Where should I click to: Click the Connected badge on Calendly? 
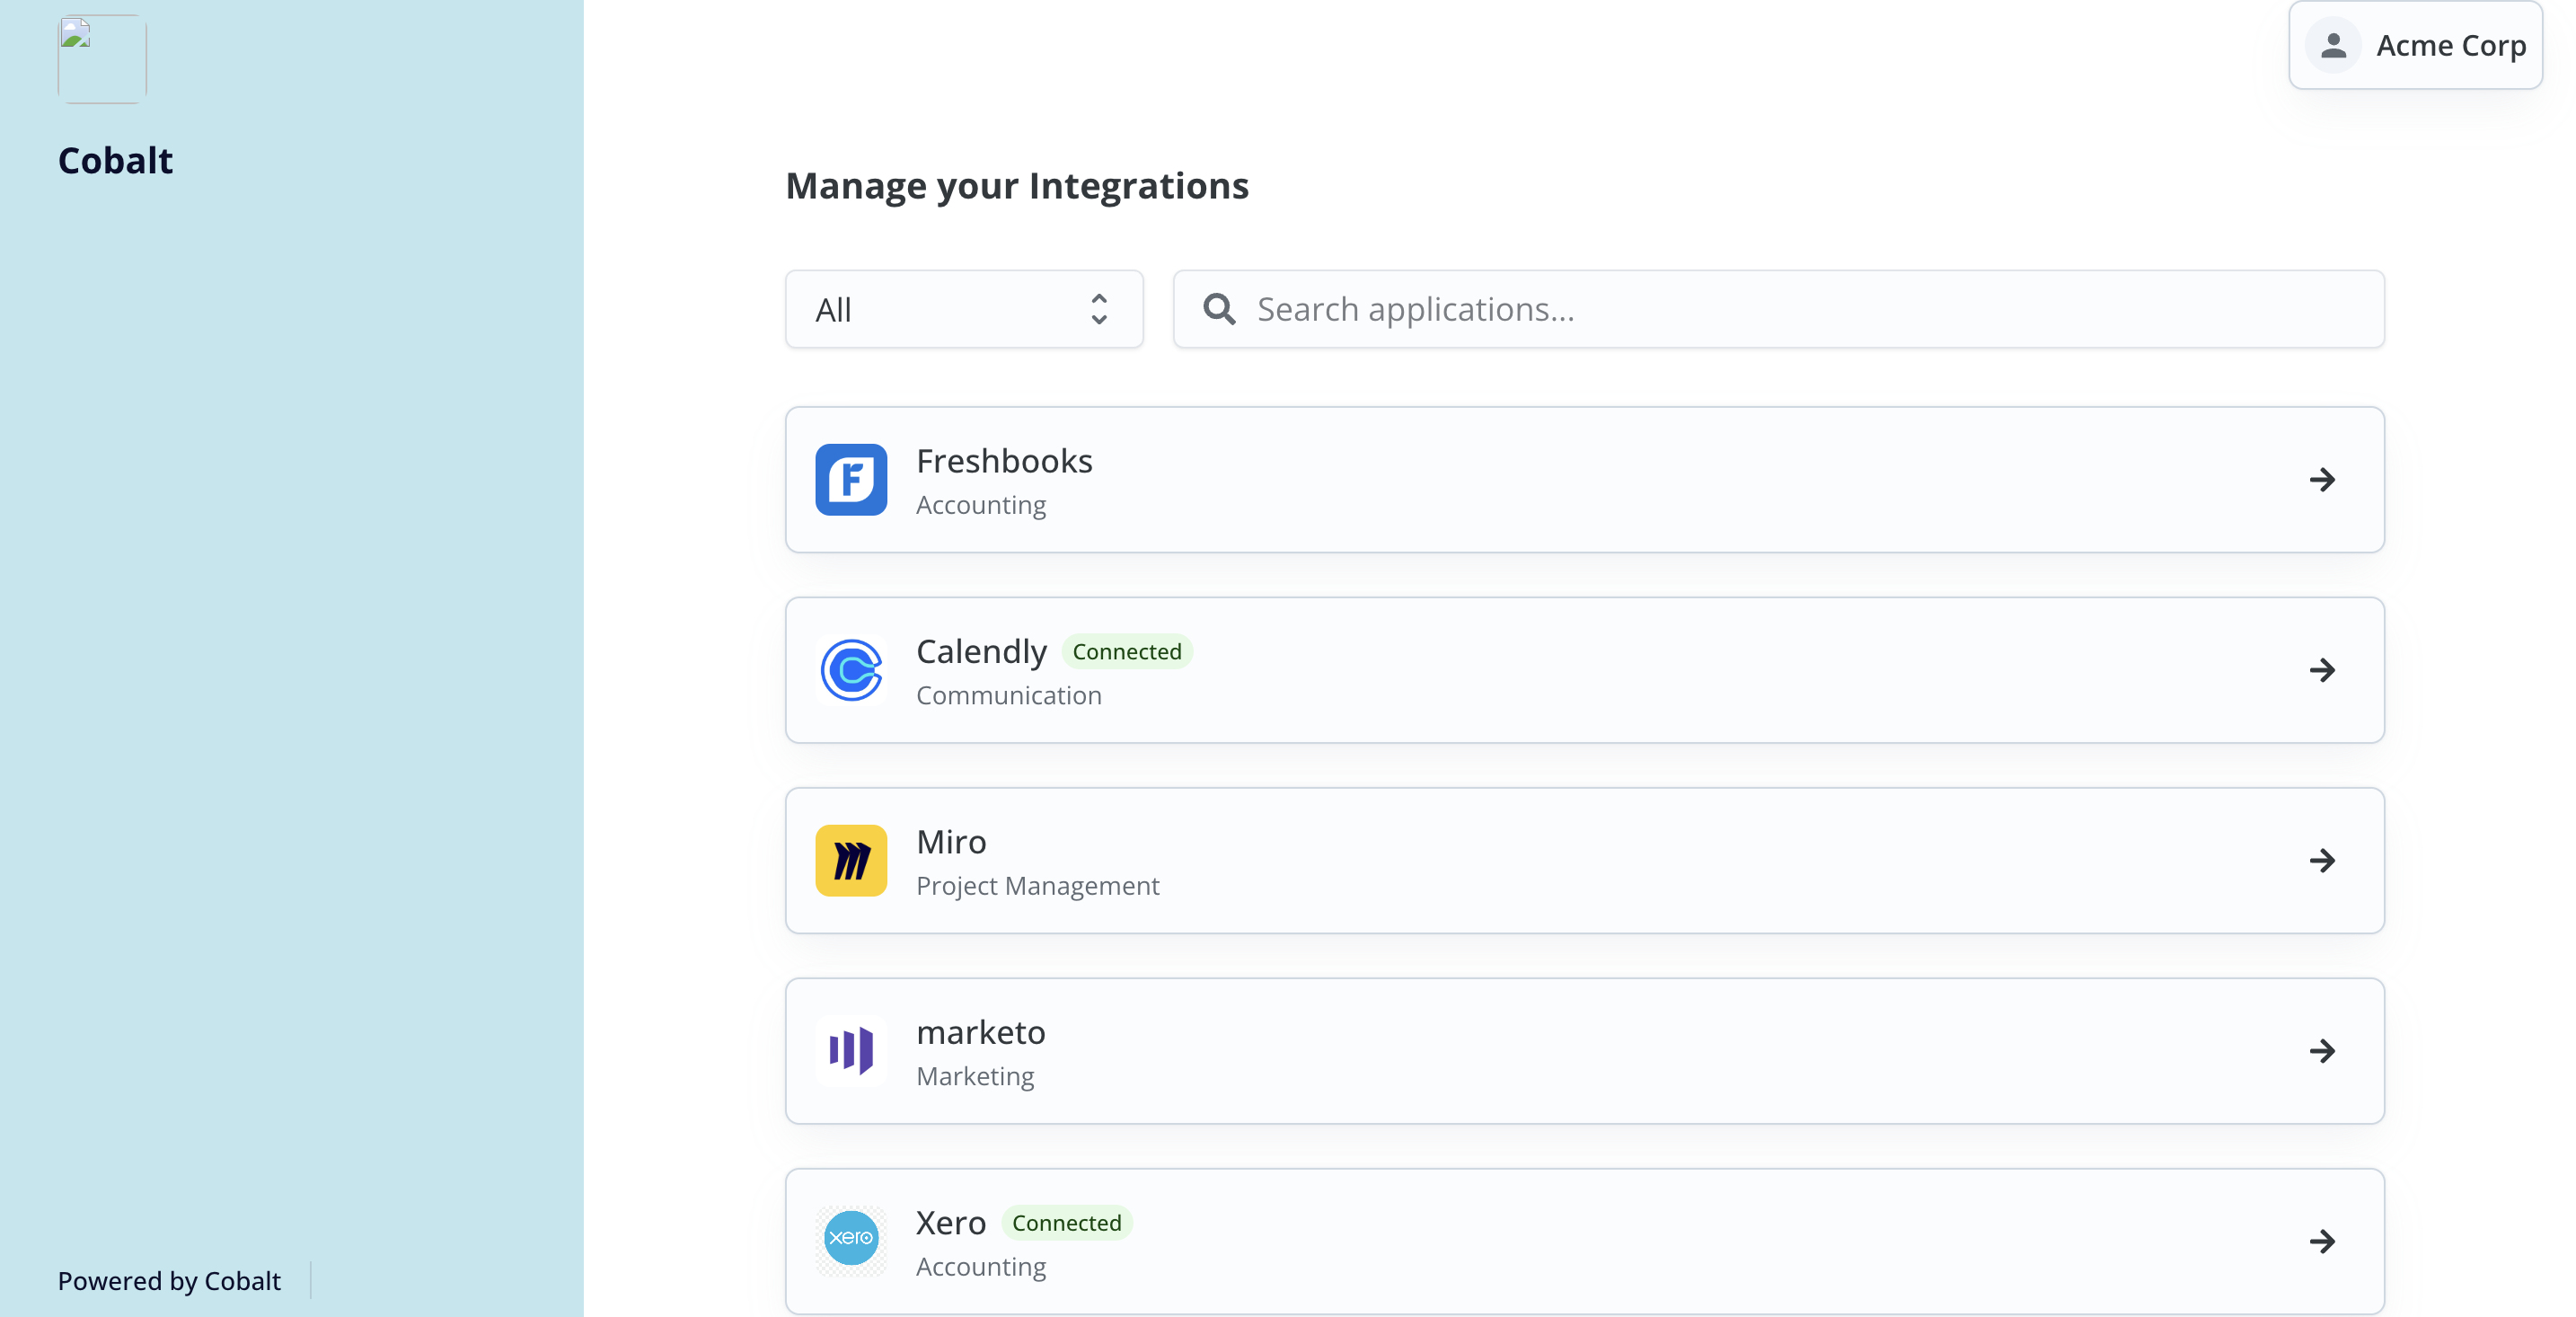tap(1127, 651)
